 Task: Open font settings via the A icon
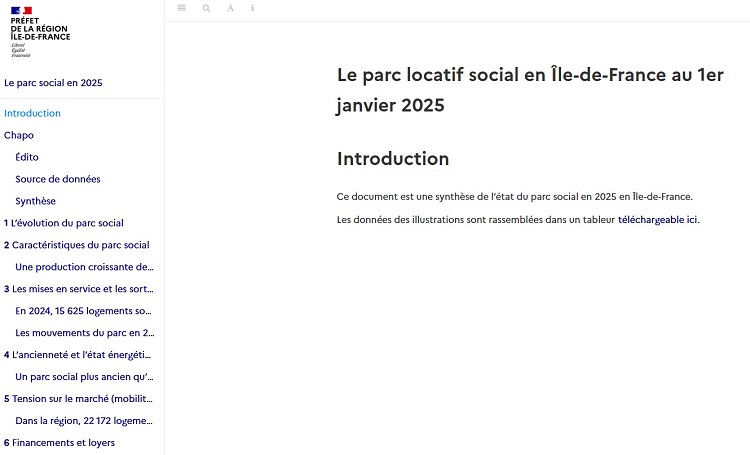coord(230,8)
